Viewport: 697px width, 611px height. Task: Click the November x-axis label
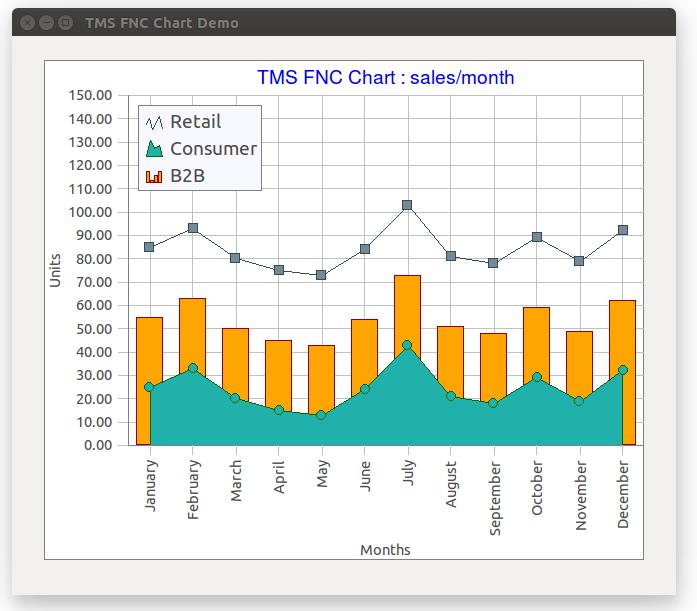(581, 495)
